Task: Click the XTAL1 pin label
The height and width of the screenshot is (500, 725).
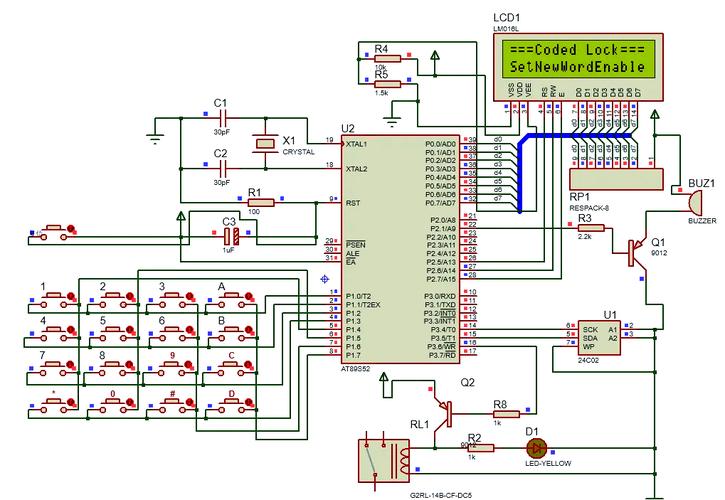Action: [x=356, y=144]
